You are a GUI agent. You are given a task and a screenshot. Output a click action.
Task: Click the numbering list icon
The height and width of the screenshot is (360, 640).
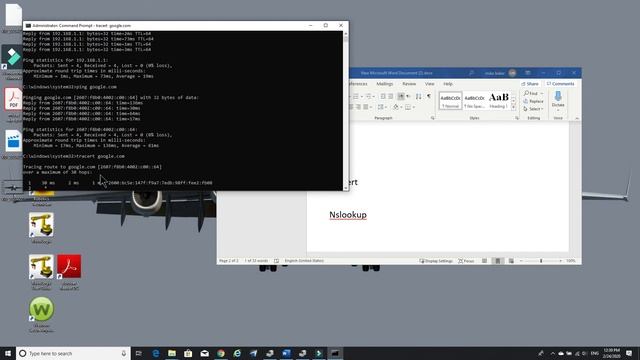pyautogui.click(x=357, y=96)
